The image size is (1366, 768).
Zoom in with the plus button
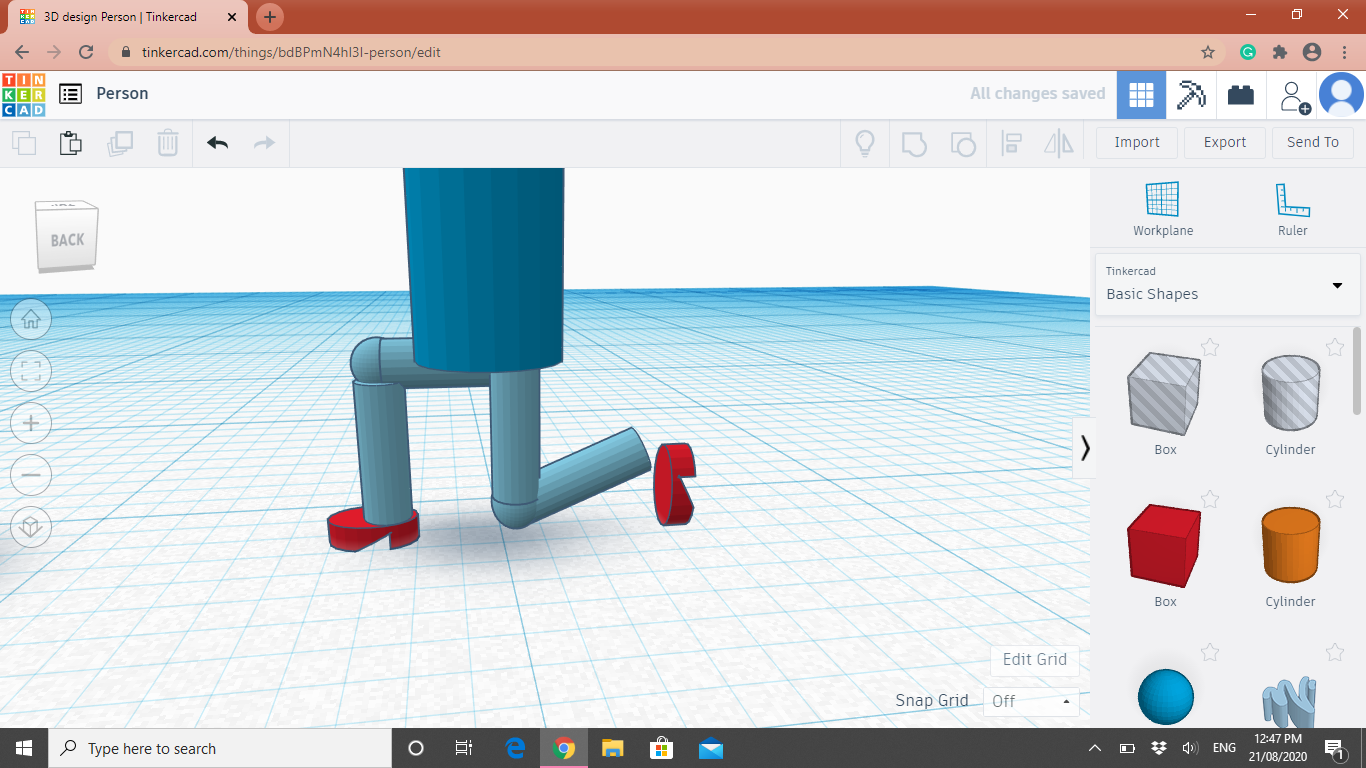click(x=31, y=423)
